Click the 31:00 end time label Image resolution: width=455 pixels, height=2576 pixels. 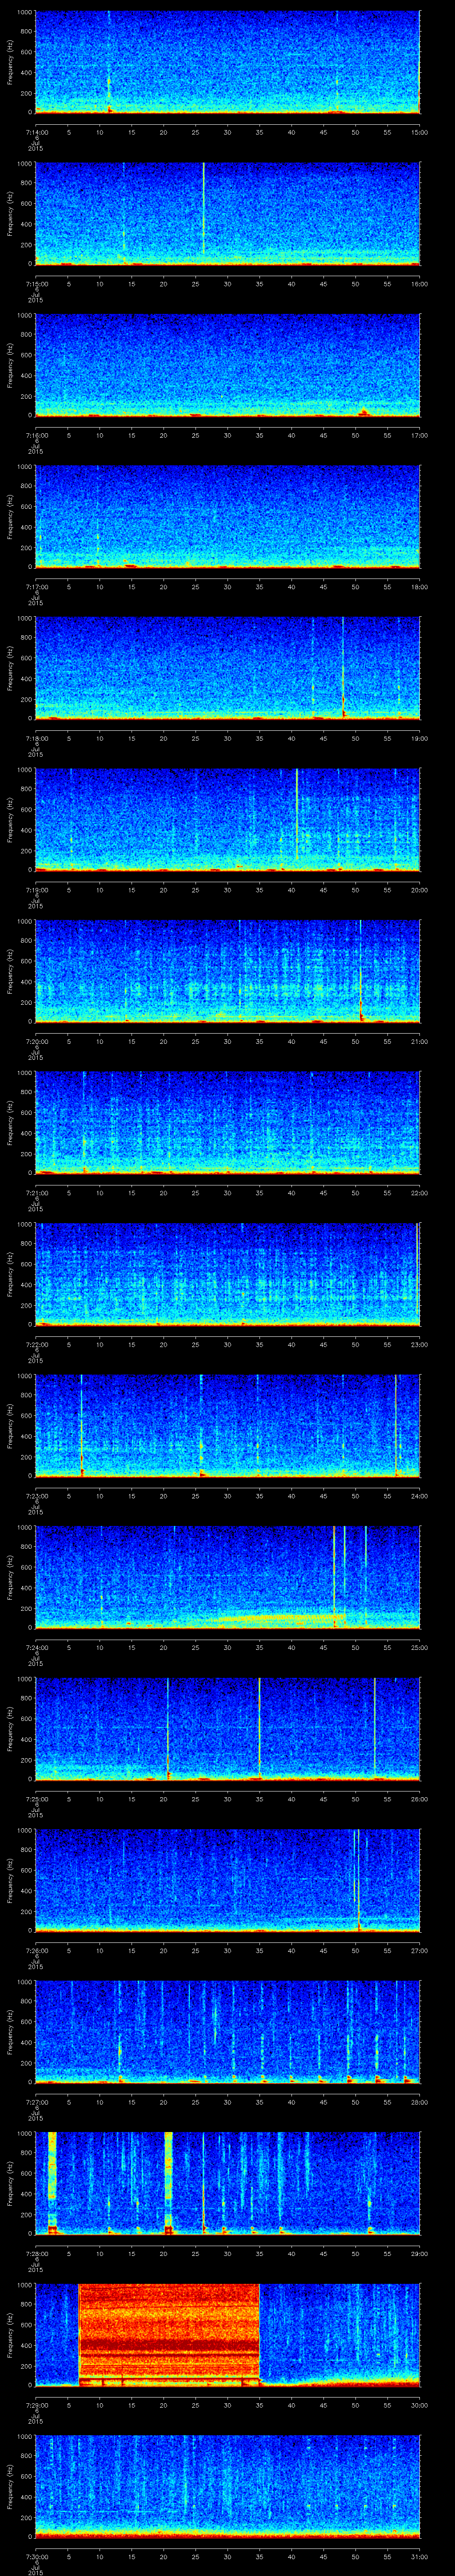click(420, 2556)
